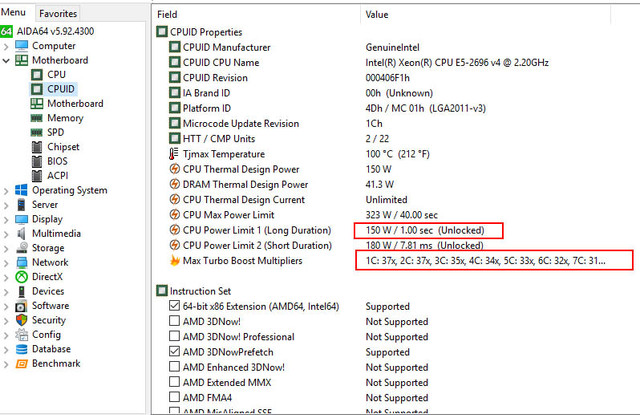
Task: Click the Database icon in the sidebar
Action: pos(20,349)
